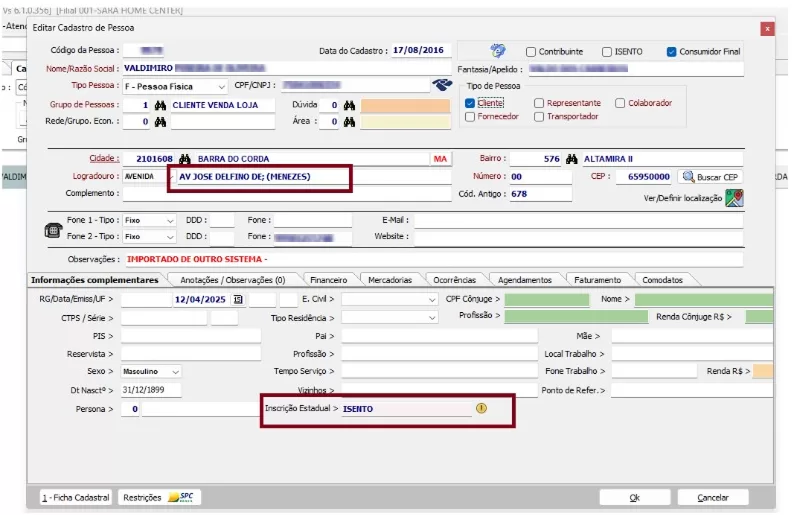The image size is (796, 515).
Task: Open the Ocorrências tab
Action: [x=453, y=280]
